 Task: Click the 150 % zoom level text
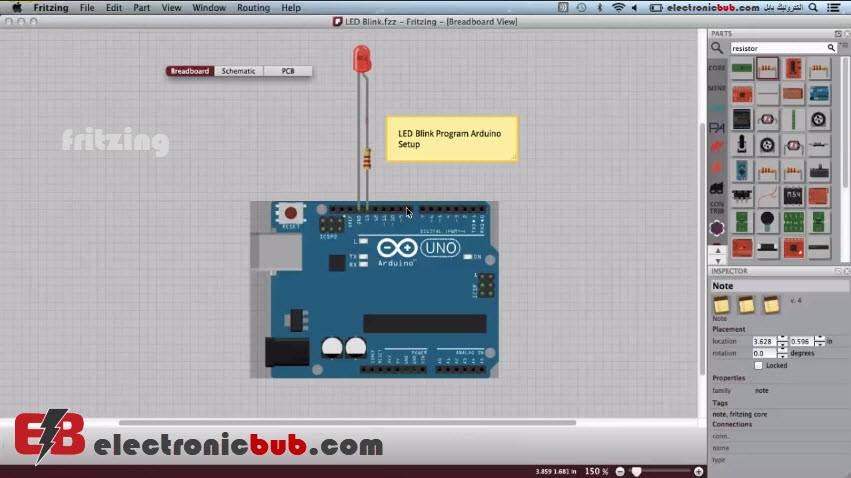pos(596,471)
